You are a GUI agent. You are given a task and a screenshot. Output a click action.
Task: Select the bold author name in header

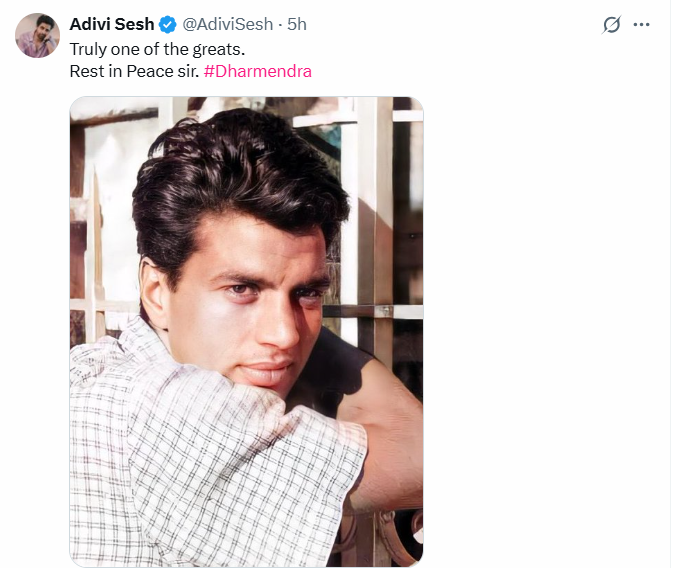(112, 25)
